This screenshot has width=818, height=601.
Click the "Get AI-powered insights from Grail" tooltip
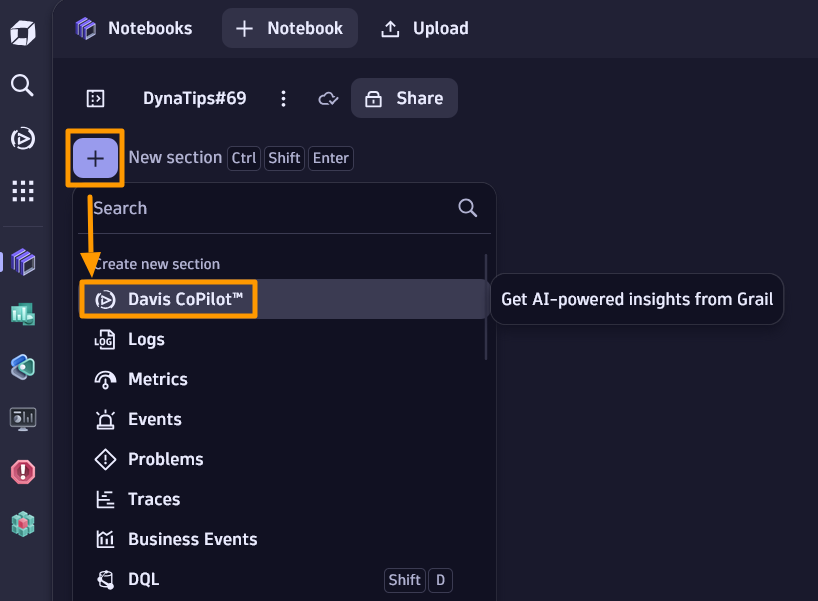tap(637, 299)
